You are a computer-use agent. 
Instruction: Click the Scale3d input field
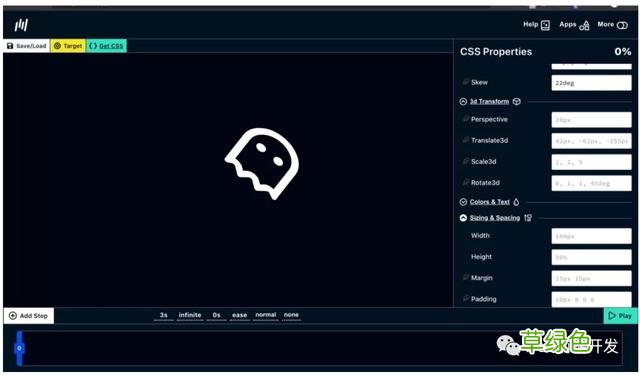(x=591, y=162)
